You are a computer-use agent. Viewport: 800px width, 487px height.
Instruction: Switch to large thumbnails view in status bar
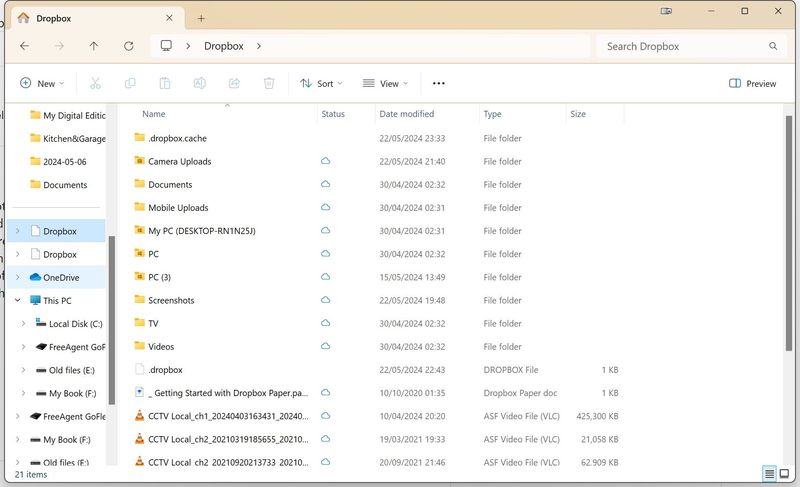pyautogui.click(x=785, y=474)
